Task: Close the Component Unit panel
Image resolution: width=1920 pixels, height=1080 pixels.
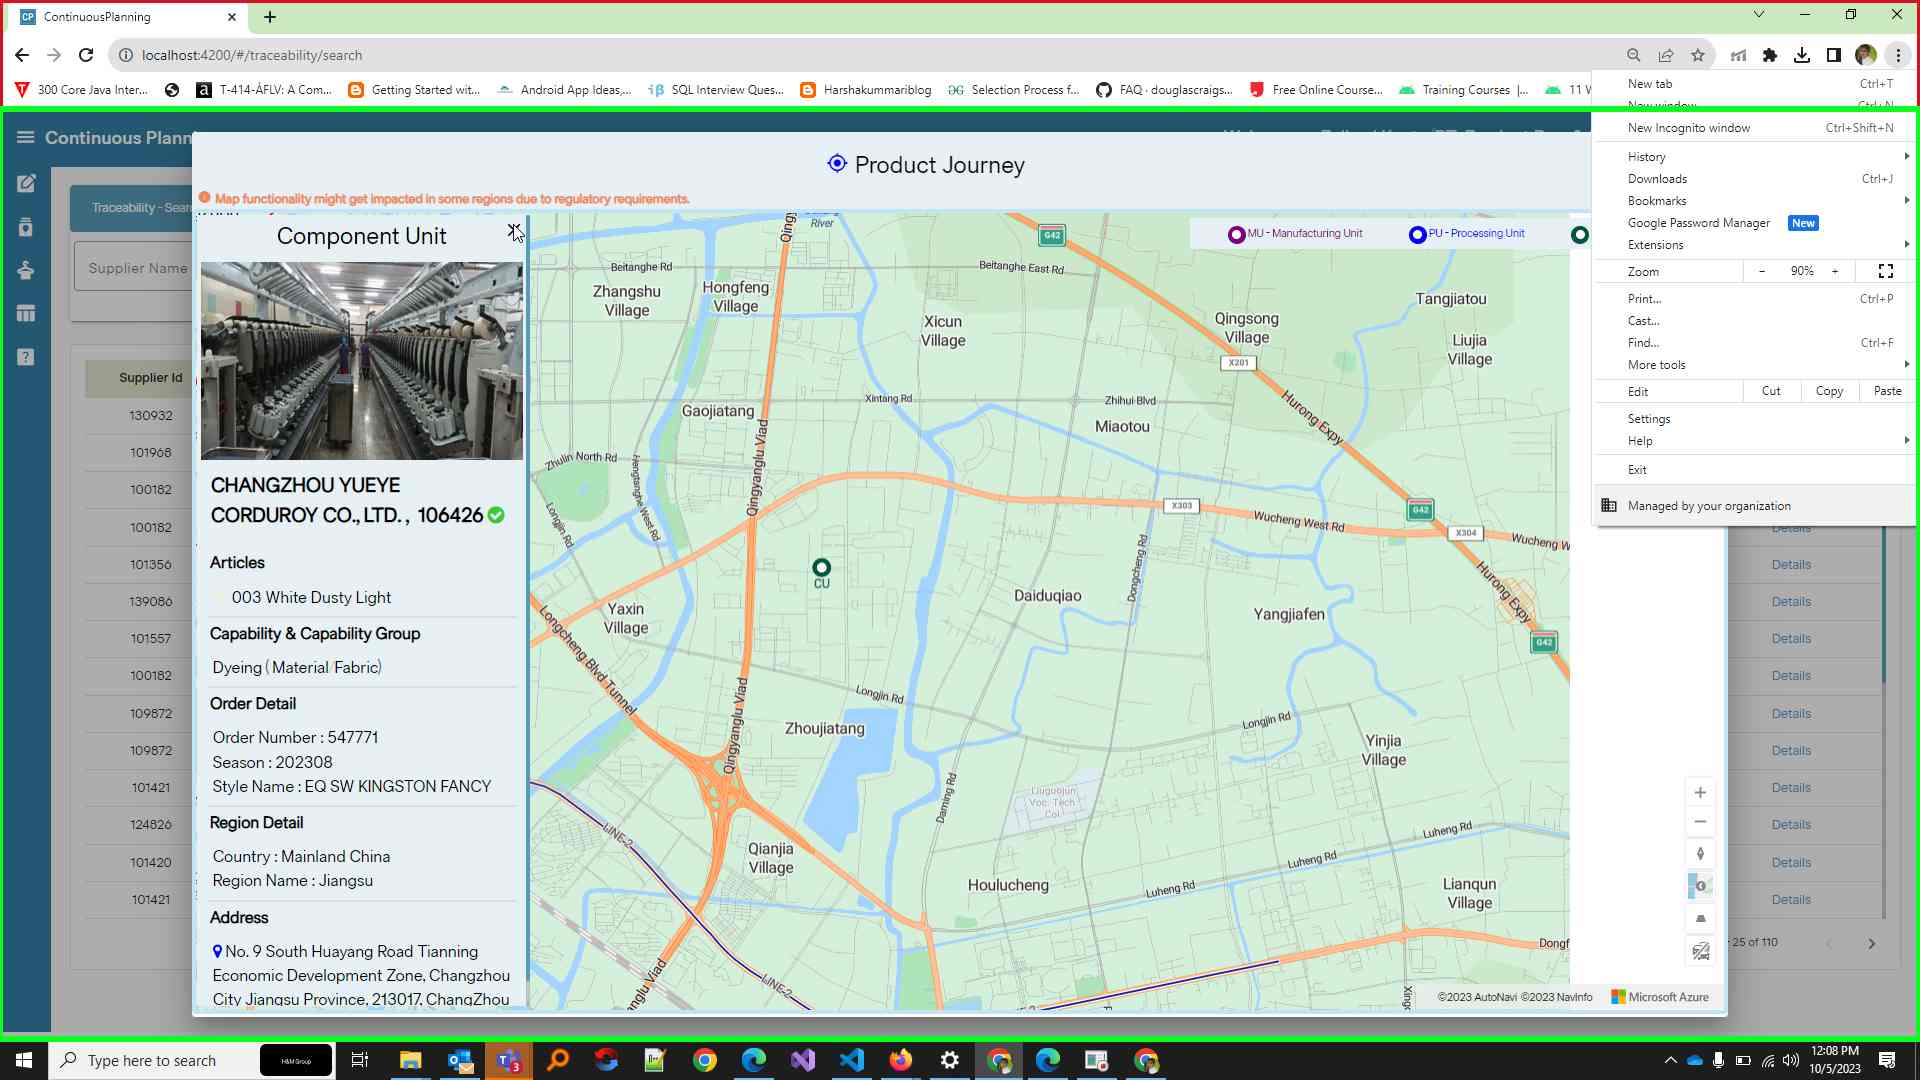Action: [514, 232]
